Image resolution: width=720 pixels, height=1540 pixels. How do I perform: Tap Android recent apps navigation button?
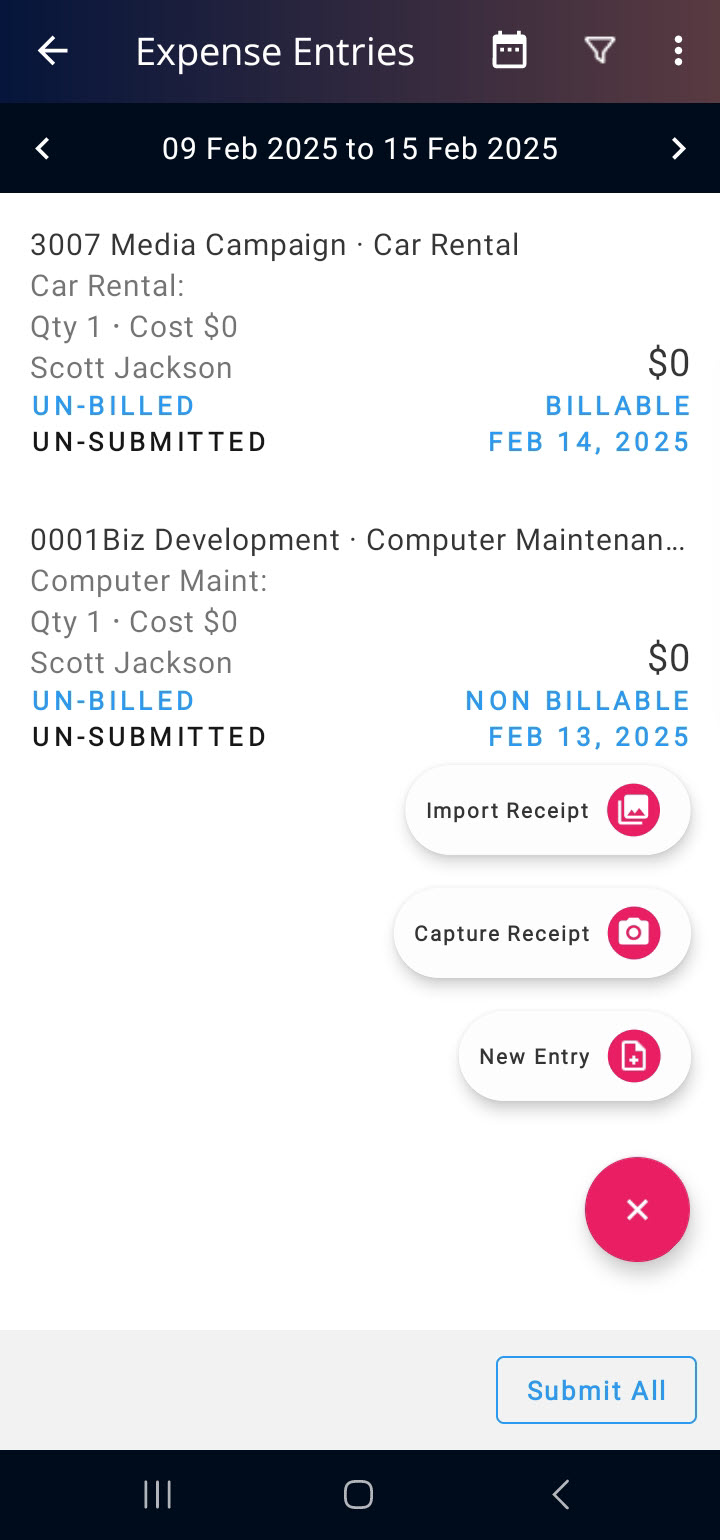pyautogui.click(x=158, y=1495)
